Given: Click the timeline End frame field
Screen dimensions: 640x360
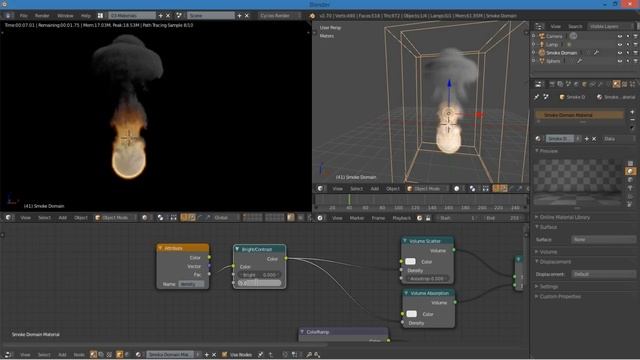Looking at the screenshot, I should [x=502, y=218].
